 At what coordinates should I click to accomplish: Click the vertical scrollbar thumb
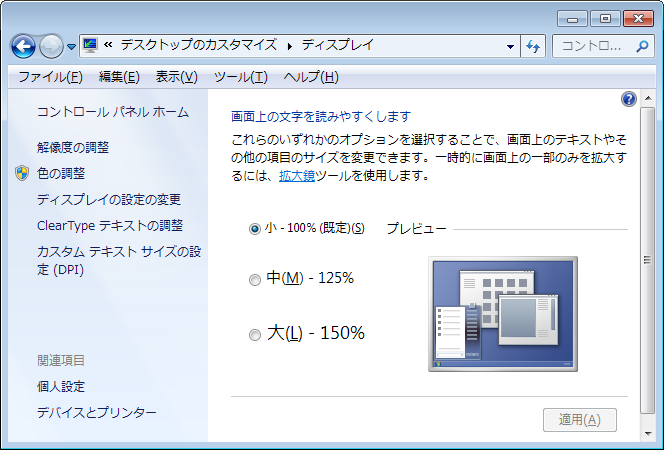(647, 260)
